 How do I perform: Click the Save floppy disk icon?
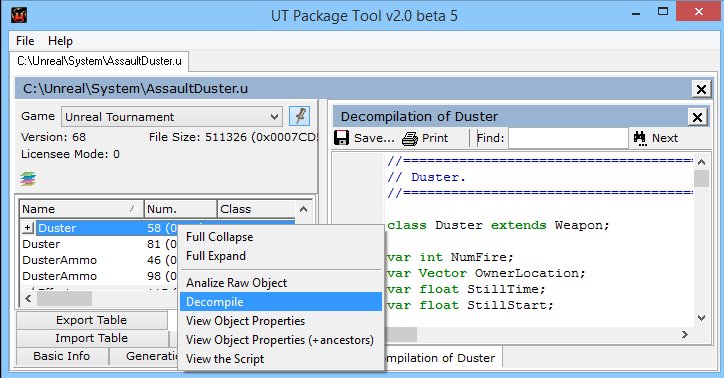tap(341, 138)
